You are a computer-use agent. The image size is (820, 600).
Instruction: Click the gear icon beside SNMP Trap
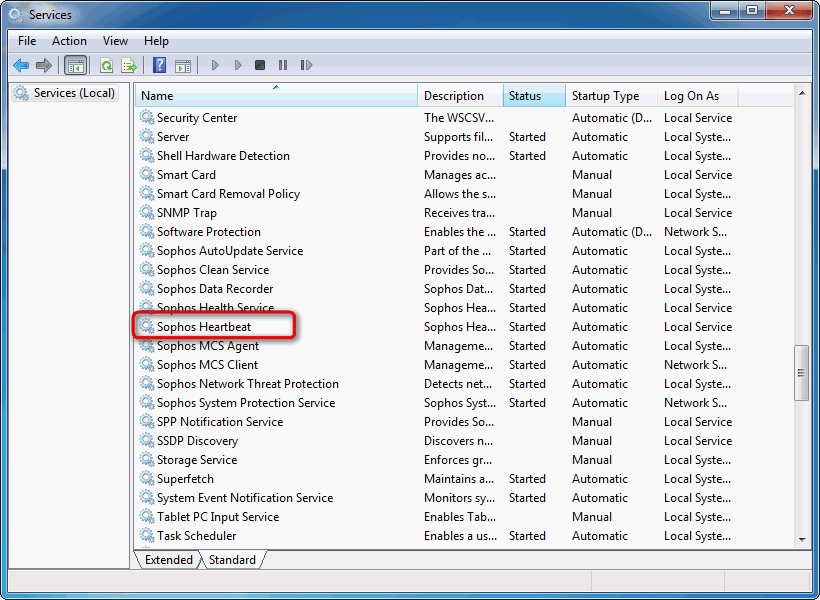(x=147, y=212)
